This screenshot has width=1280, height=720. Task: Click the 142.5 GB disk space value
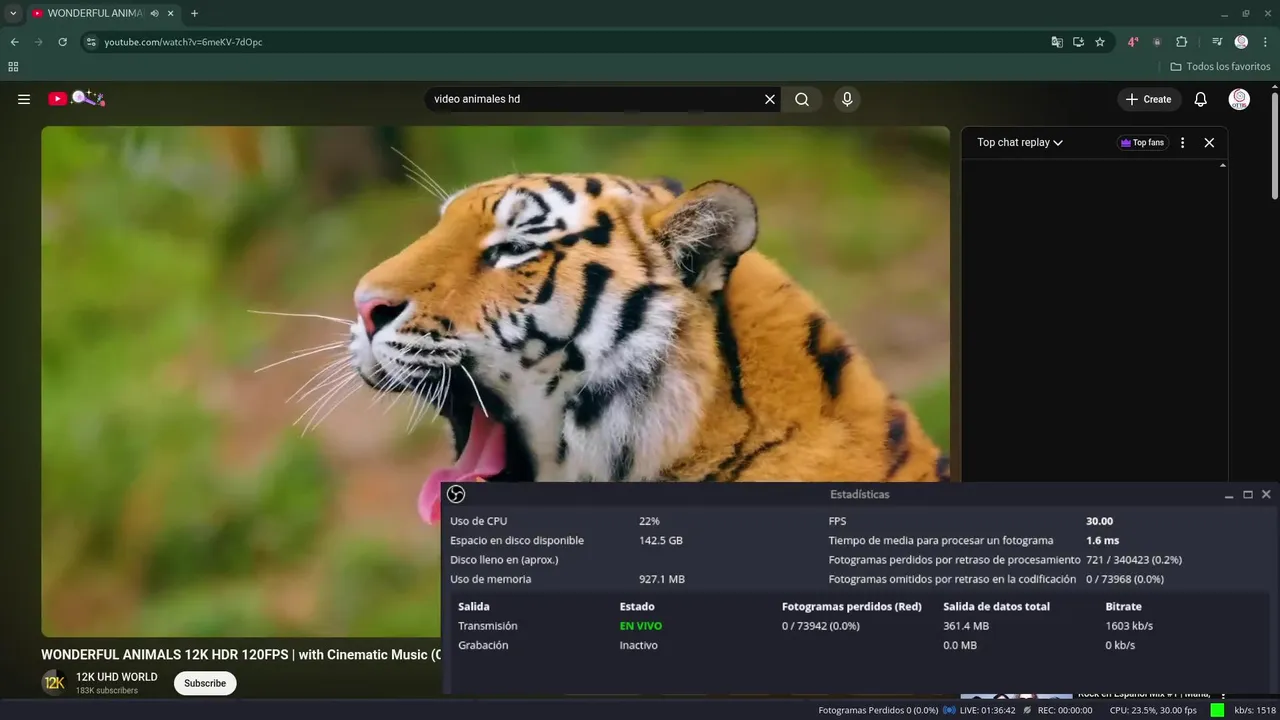tap(661, 540)
